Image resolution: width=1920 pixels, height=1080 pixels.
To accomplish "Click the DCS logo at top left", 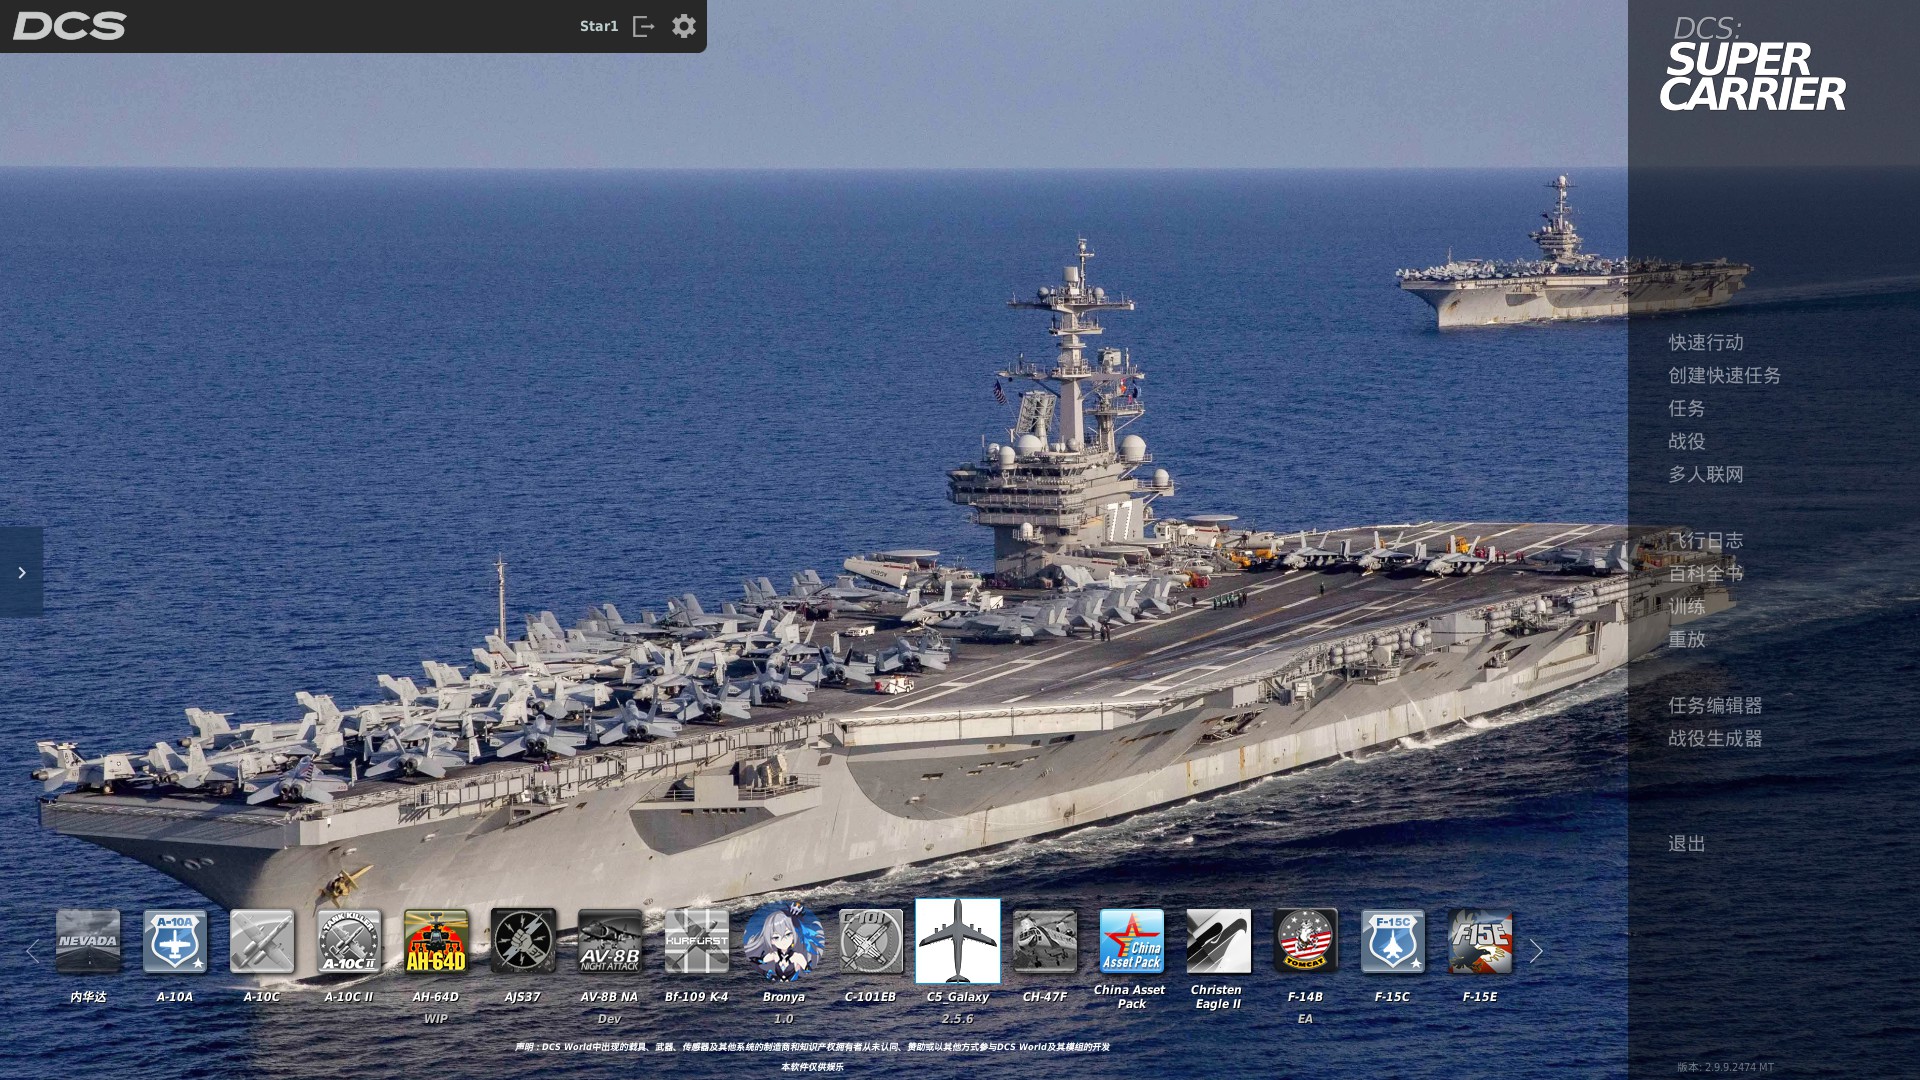I will [69, 26].
